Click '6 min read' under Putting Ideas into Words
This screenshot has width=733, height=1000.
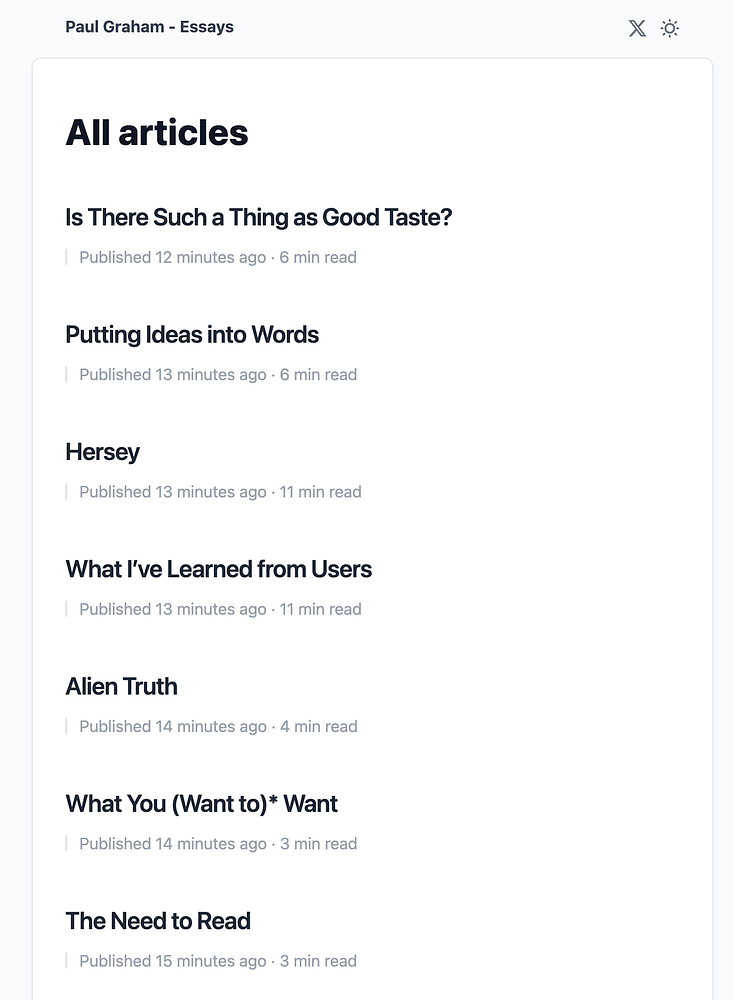[x=318, y=374]
